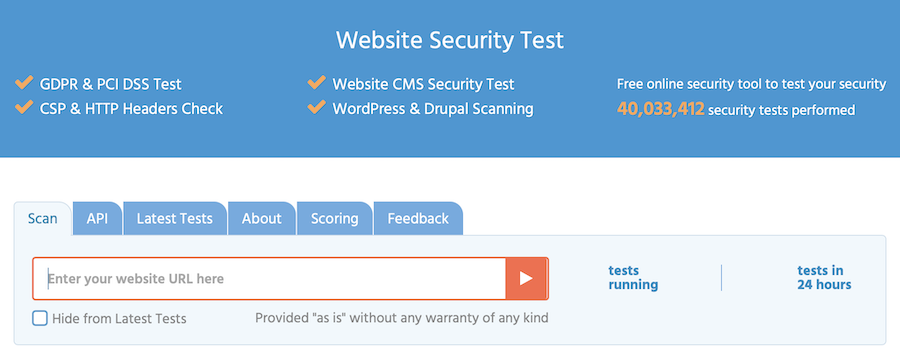View the Scoring tab
Screen dimensions: 900x361
coord(335,219)
